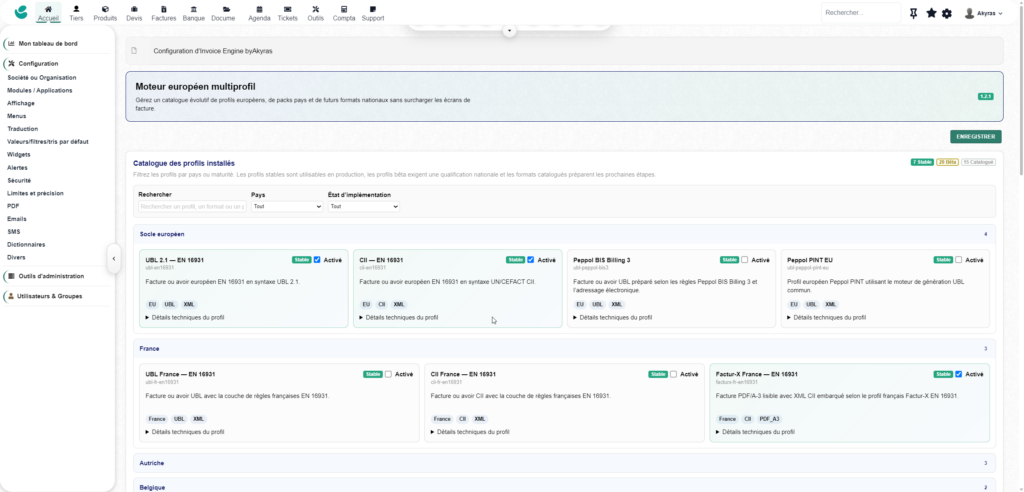Viewport: 1024px width, 492px height.
Task: Collapse the left sidebar with arrow handle
Action: click(114, 258)
